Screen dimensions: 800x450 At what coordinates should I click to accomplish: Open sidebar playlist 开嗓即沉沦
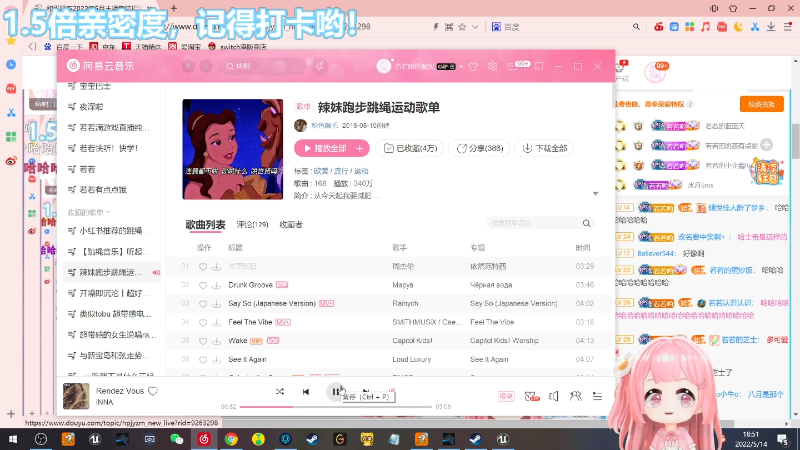[x=112, y=293]
